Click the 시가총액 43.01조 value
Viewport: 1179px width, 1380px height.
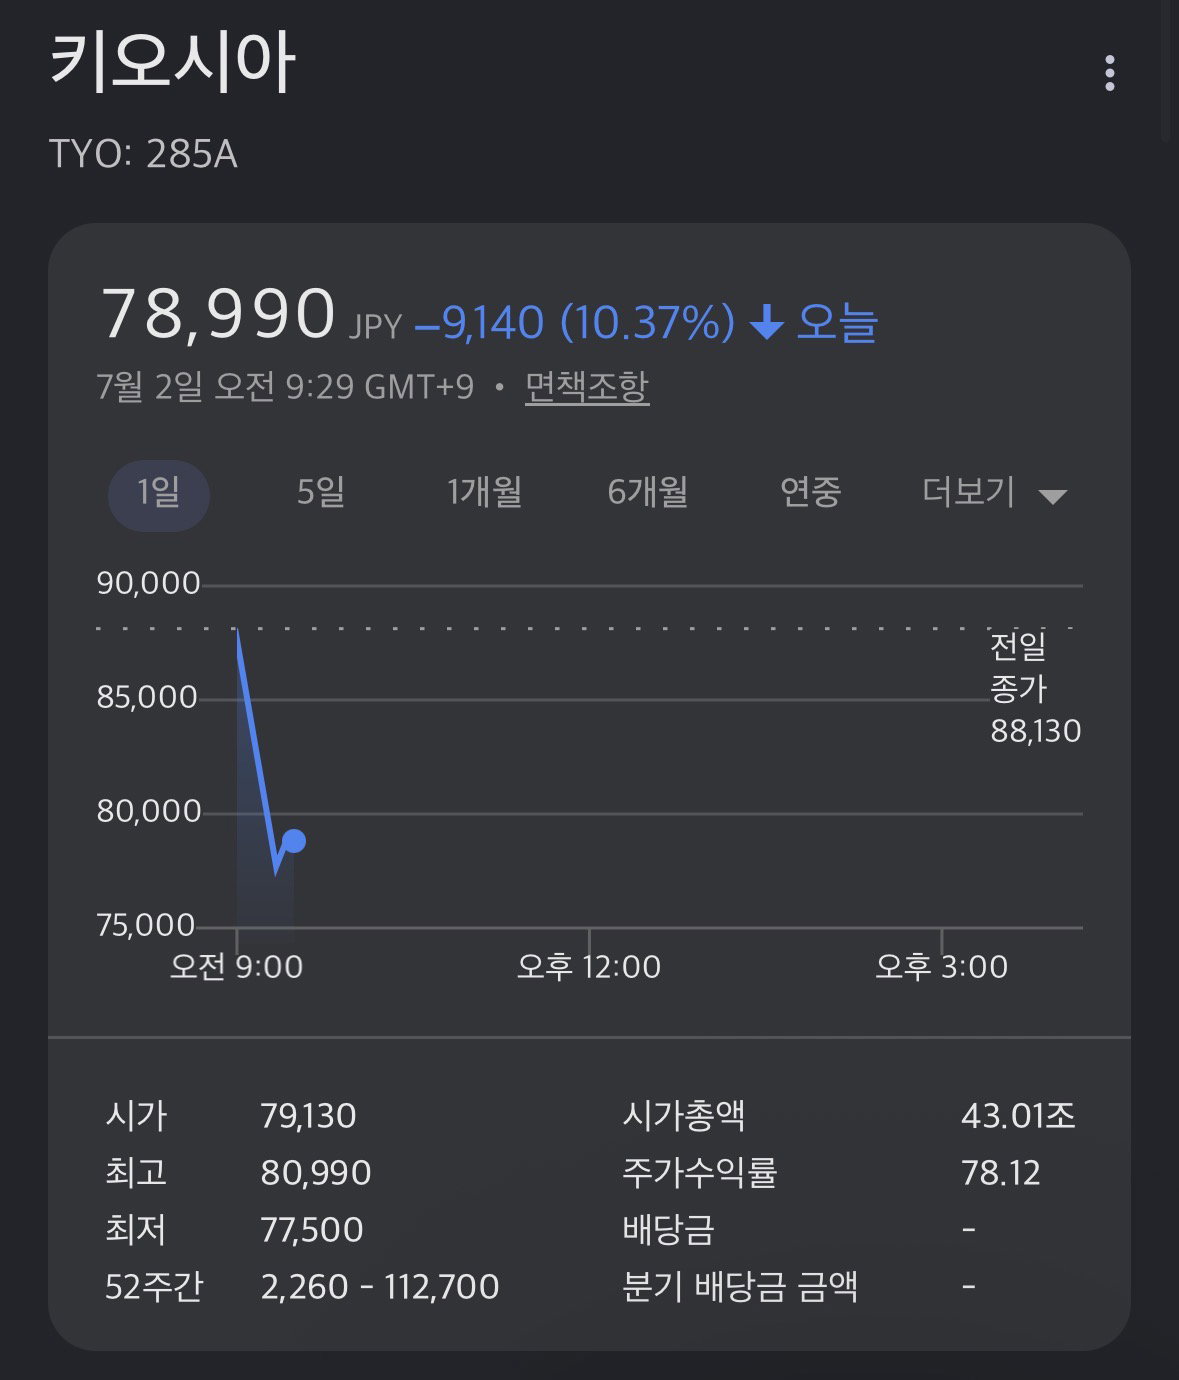1018,1116
